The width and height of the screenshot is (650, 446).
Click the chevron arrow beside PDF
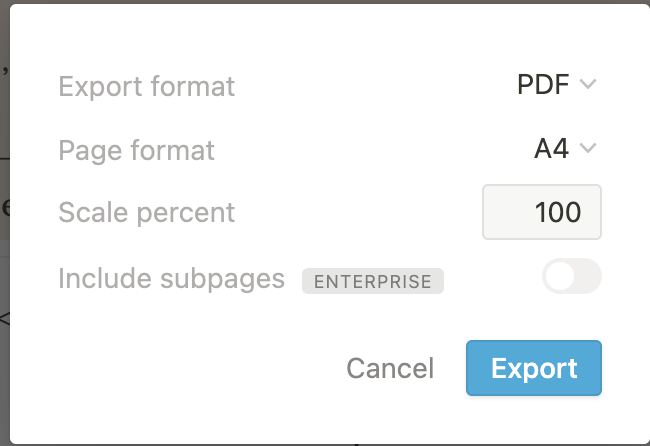(x=588, y=85)
